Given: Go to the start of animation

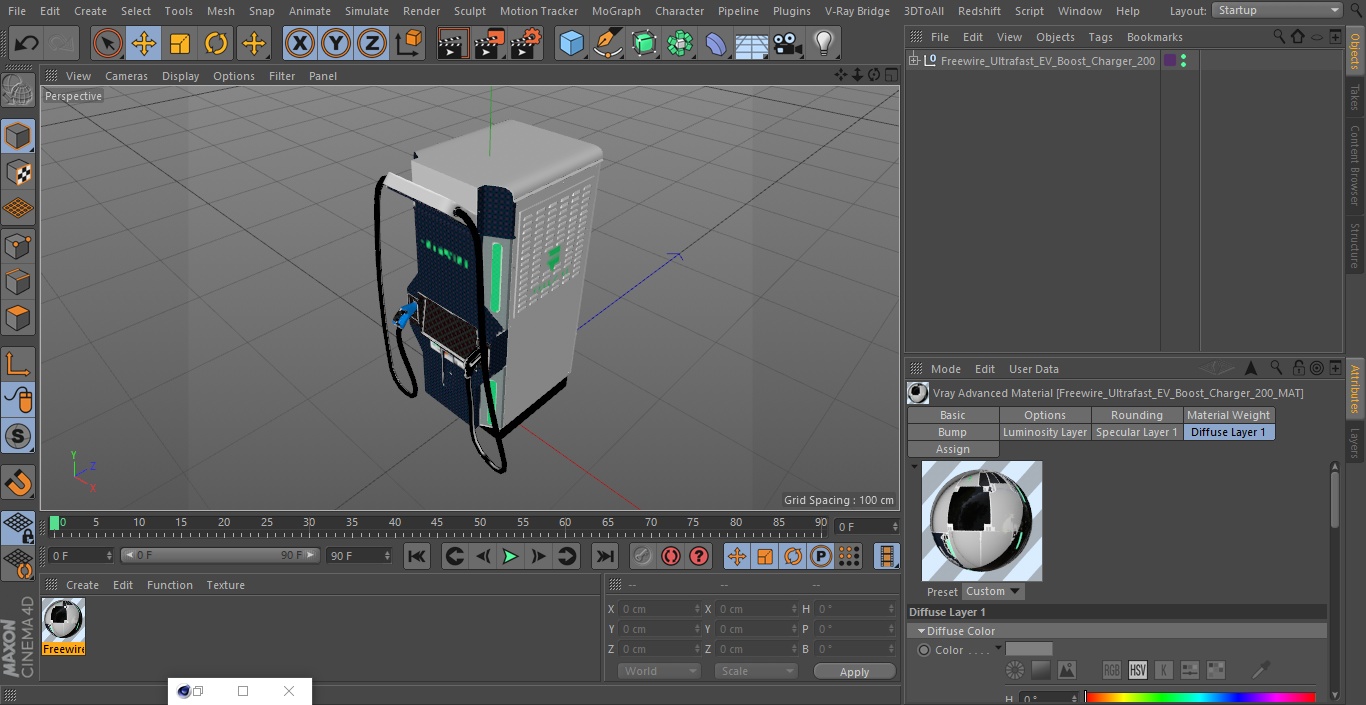Looking at the screenshot, I should pyautogui.click(x=417, y=556).
